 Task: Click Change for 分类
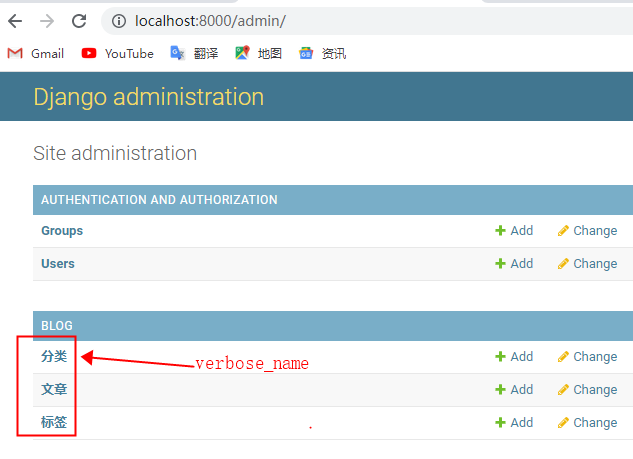(x=587, y=356)
